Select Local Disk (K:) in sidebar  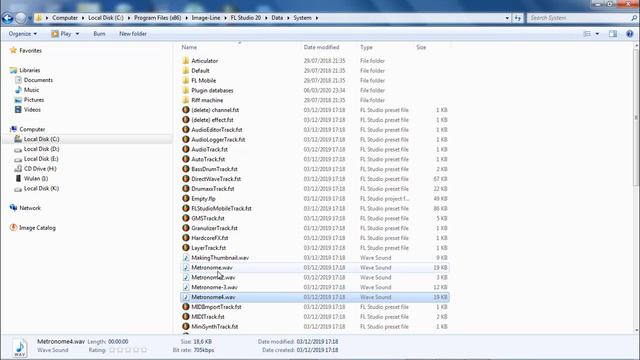click(41, 188)
